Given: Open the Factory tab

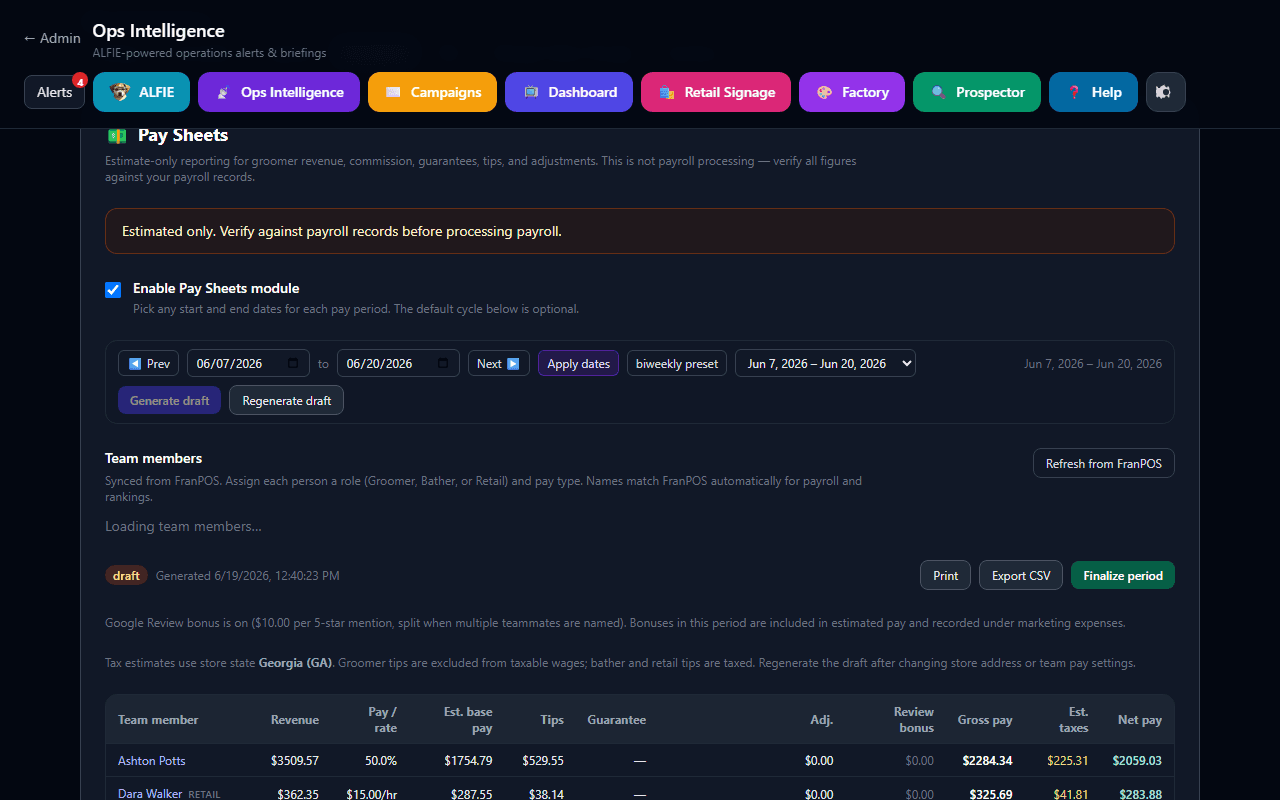Looking at the screenshot, I should [852, 92].
